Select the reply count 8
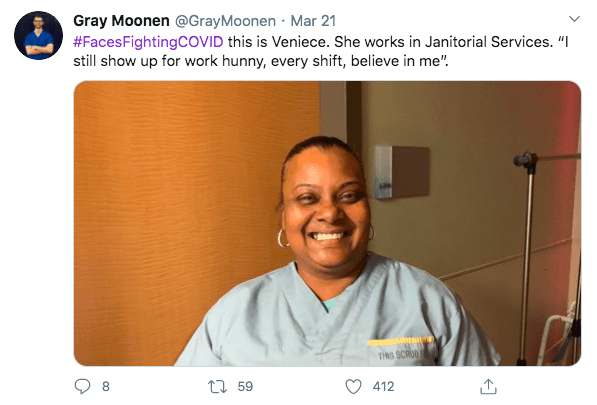Image resolution: width=597 pixels, height=405 pixels. [x=106, y=386]
